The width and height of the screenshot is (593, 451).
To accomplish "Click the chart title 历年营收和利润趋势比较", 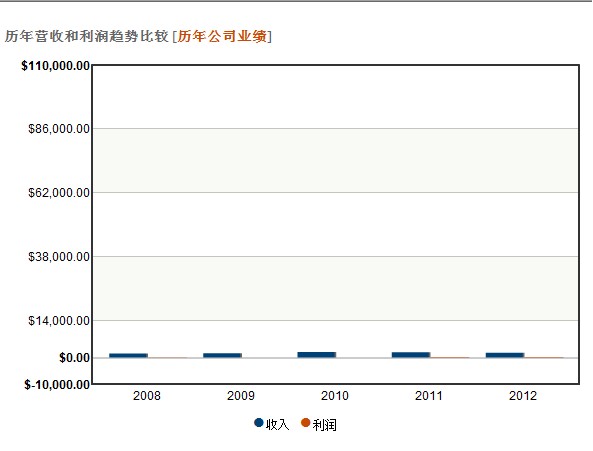I will coord(87,36).
